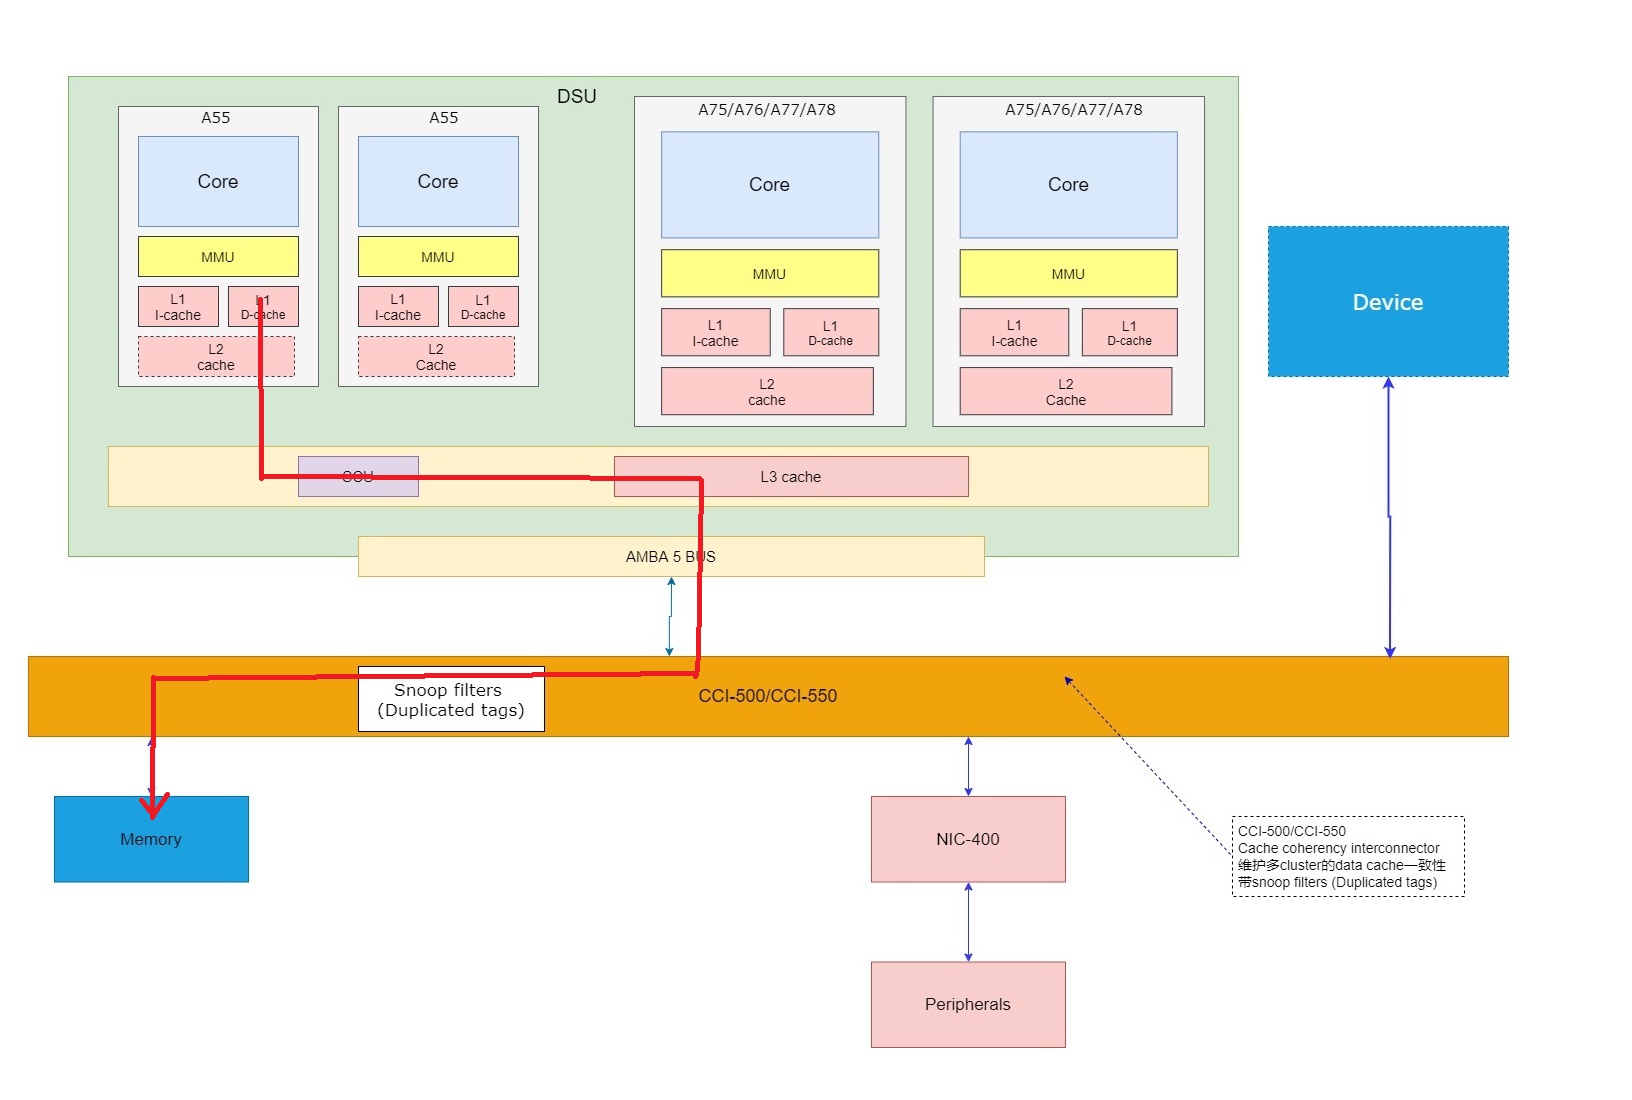This screenshot has height=1100, width=1632.
Task: Click the "维护多cluster的data cache一致性" note line
Action: (x=1342, y=865)
